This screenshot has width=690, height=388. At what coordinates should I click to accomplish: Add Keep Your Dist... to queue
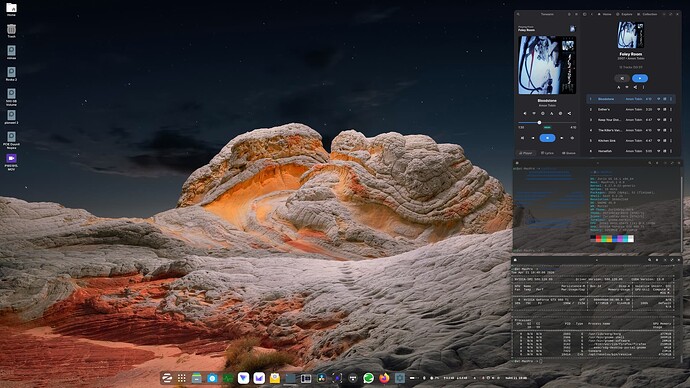point(664,120)
